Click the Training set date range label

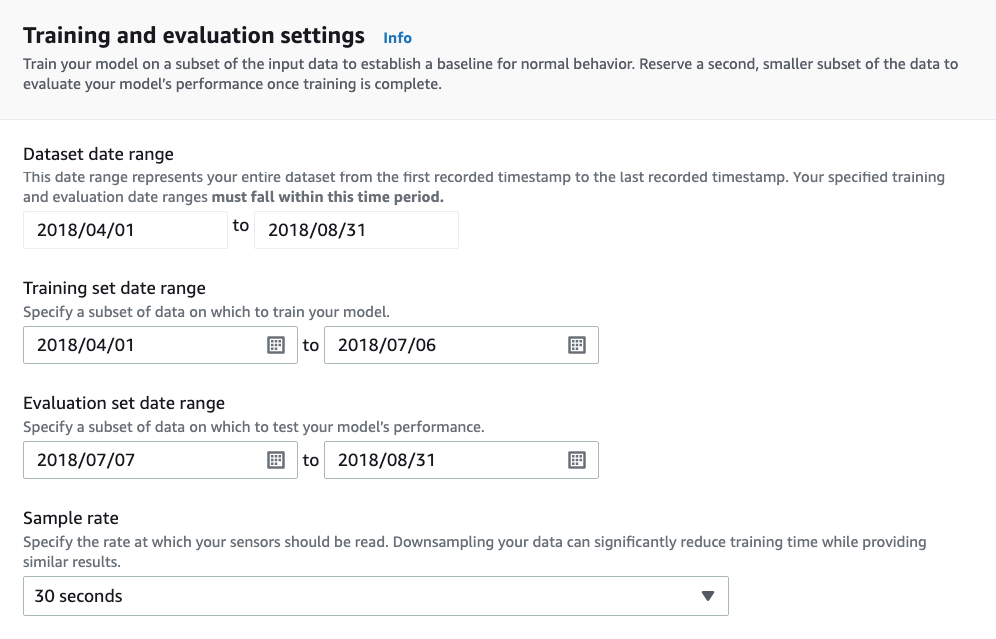click(114, 288)
